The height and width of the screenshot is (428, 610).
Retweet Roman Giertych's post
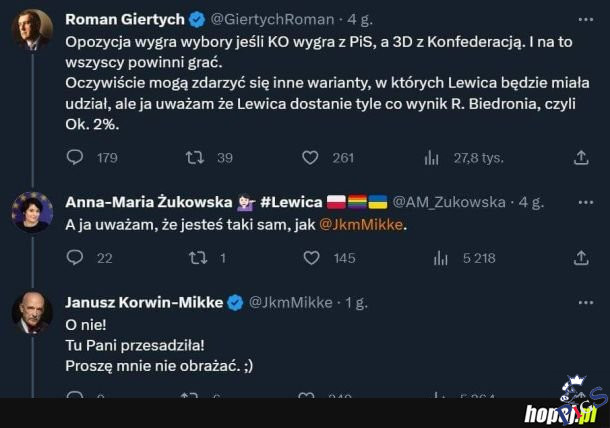click(195, 157)
